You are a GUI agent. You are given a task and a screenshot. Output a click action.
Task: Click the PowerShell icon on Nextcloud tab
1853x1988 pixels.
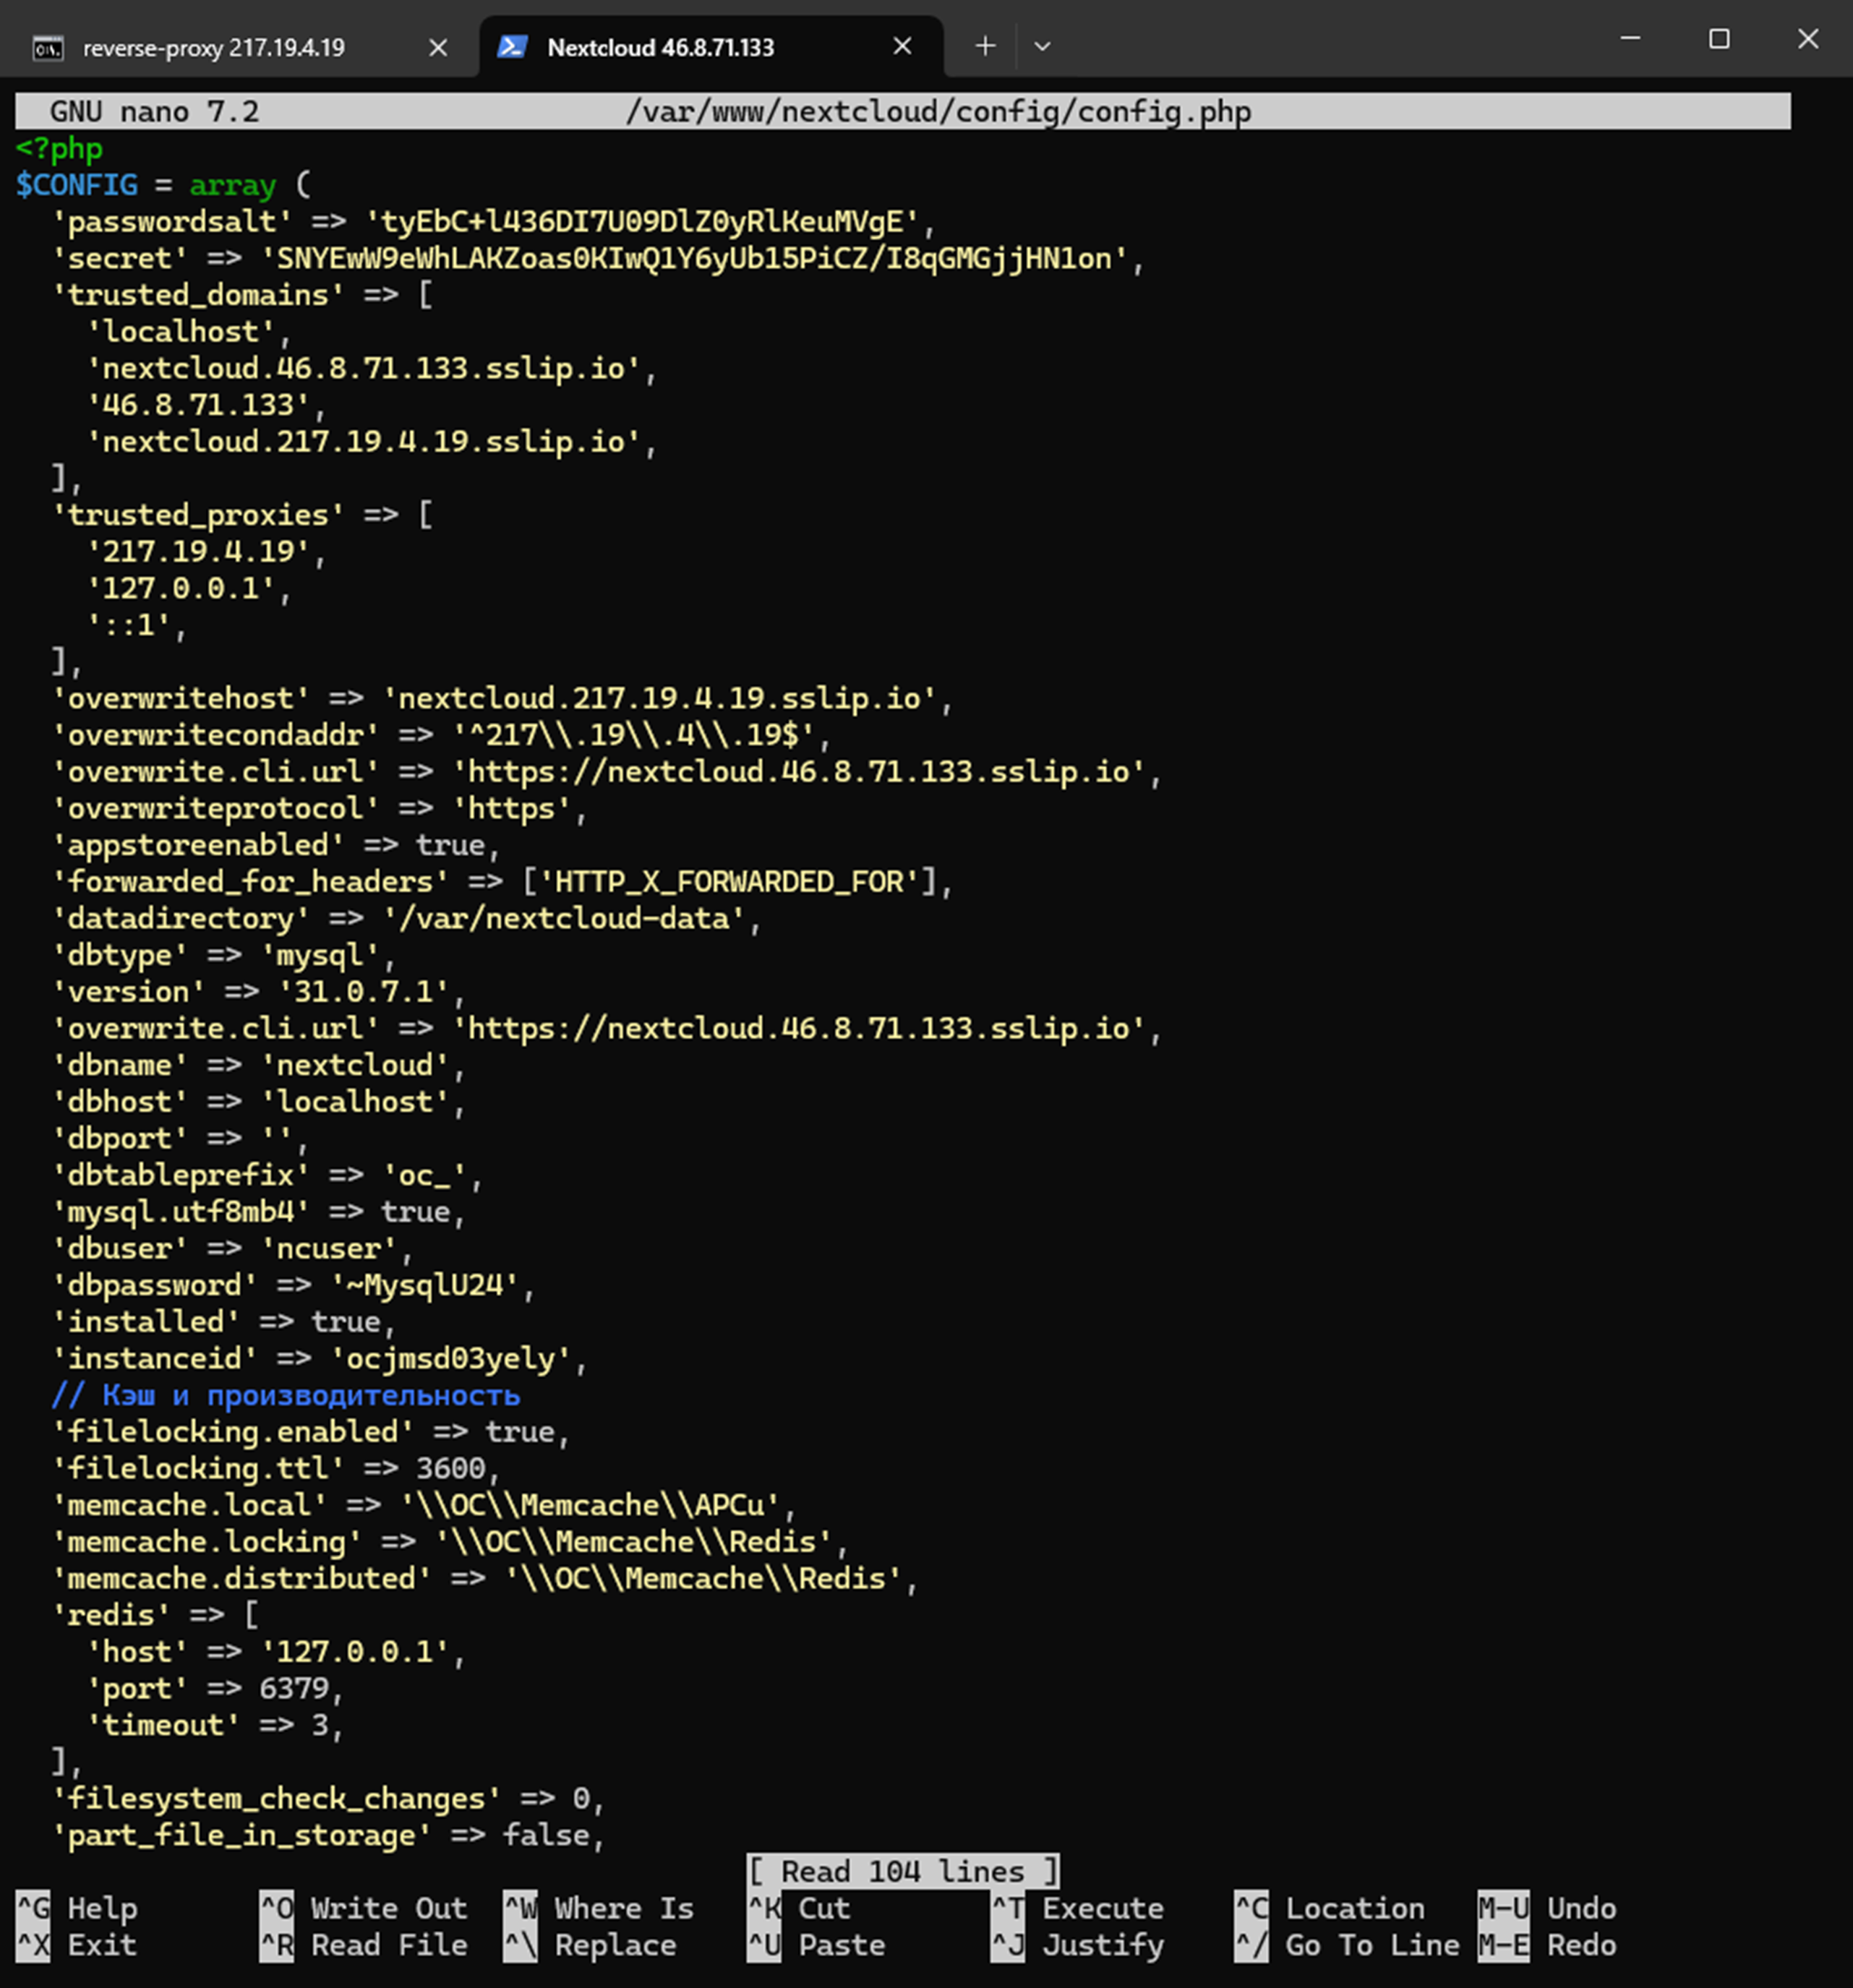tap(512, 46)
